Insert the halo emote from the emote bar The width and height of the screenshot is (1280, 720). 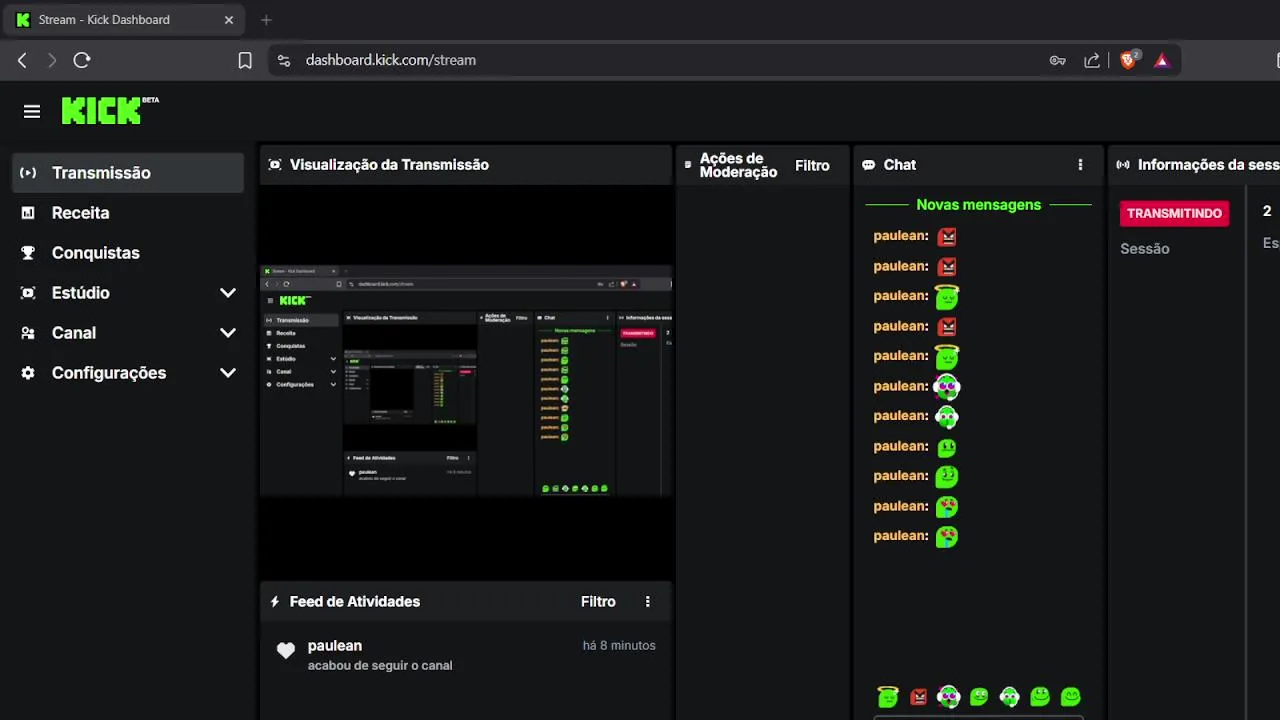[888, 696]
